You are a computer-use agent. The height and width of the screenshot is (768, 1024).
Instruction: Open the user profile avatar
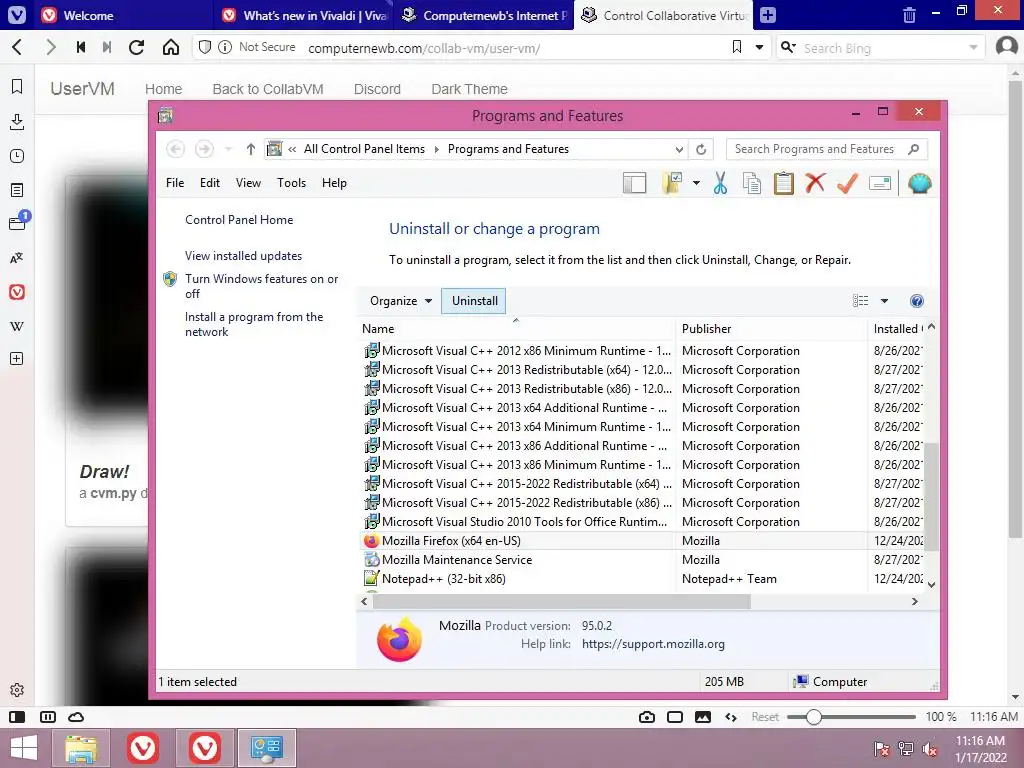pos(1006,47)
